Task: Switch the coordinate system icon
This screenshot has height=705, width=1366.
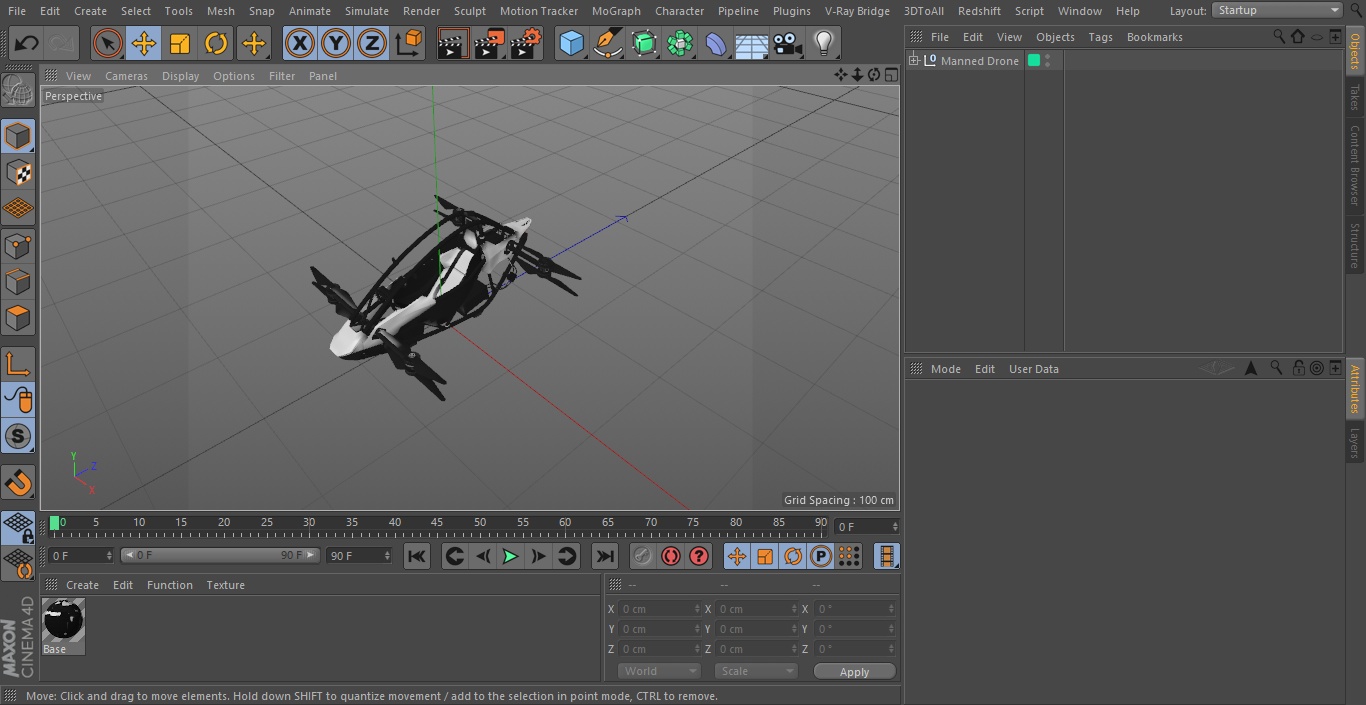Action: (x=409, y=43)
